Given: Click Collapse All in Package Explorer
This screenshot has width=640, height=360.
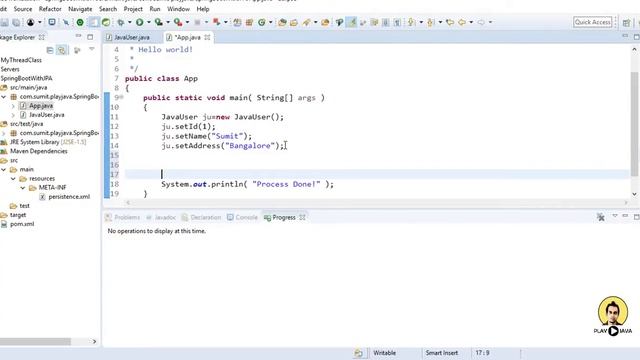Looking at the screenshot, I should pos(50,50).
